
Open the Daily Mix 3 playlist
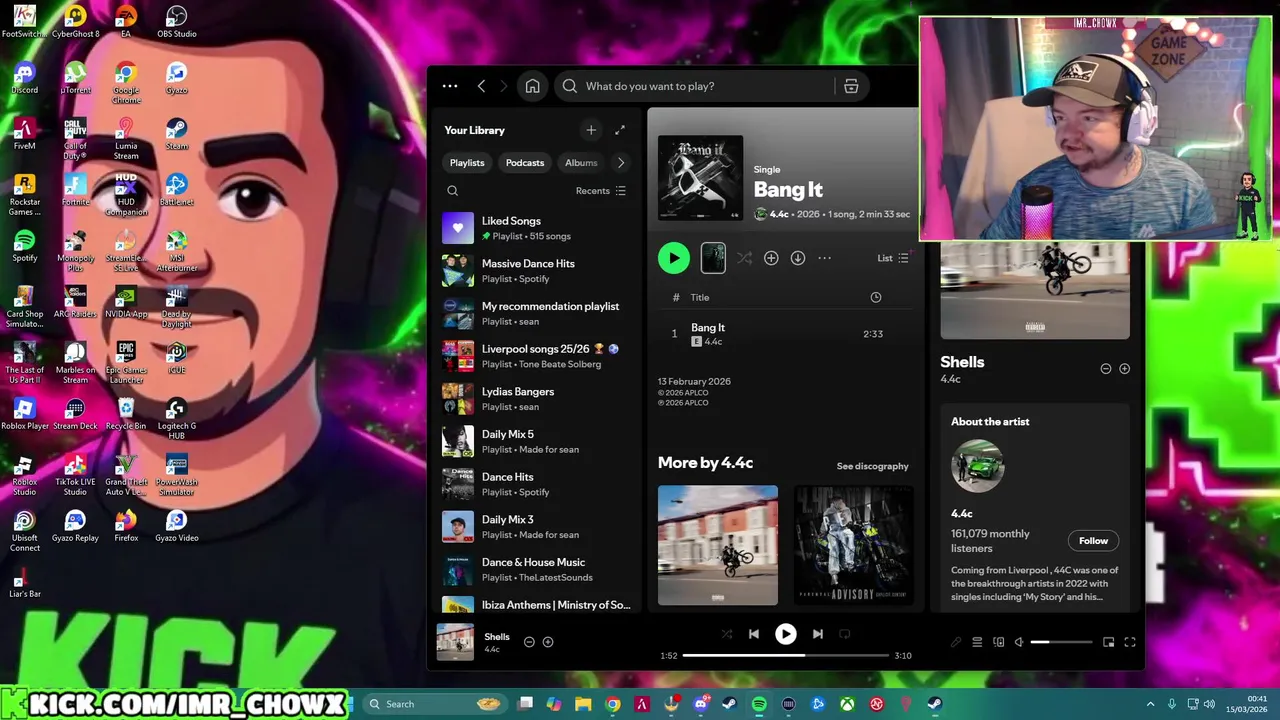coord(538,527)
